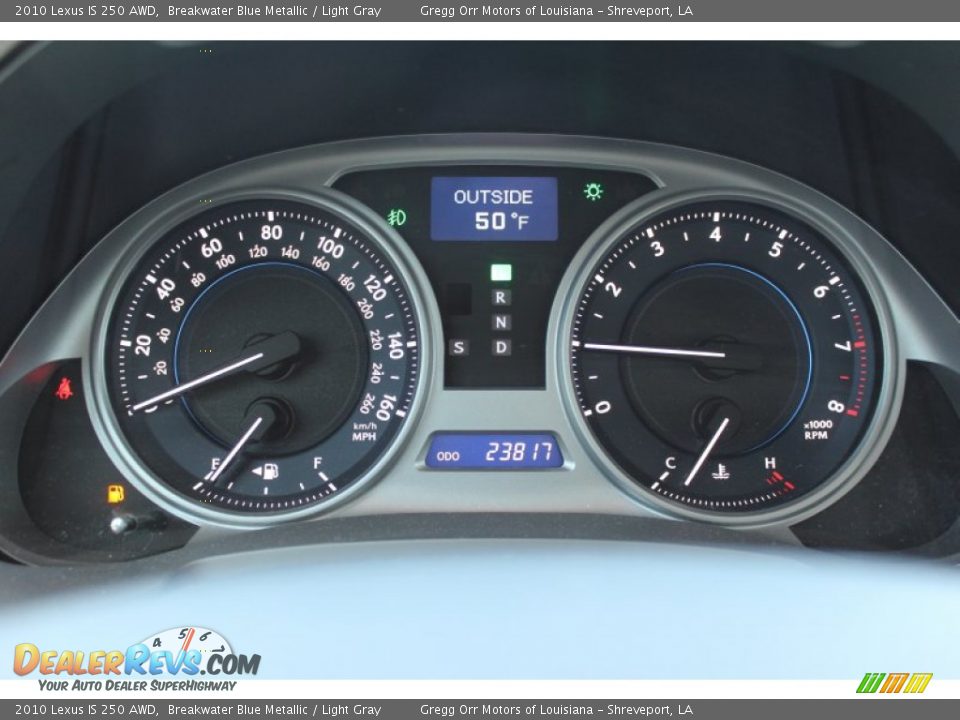960x720 pixels.
Task: Click the OUTSIDE 50°F temperature display
Action: click(x=494, y=209)
